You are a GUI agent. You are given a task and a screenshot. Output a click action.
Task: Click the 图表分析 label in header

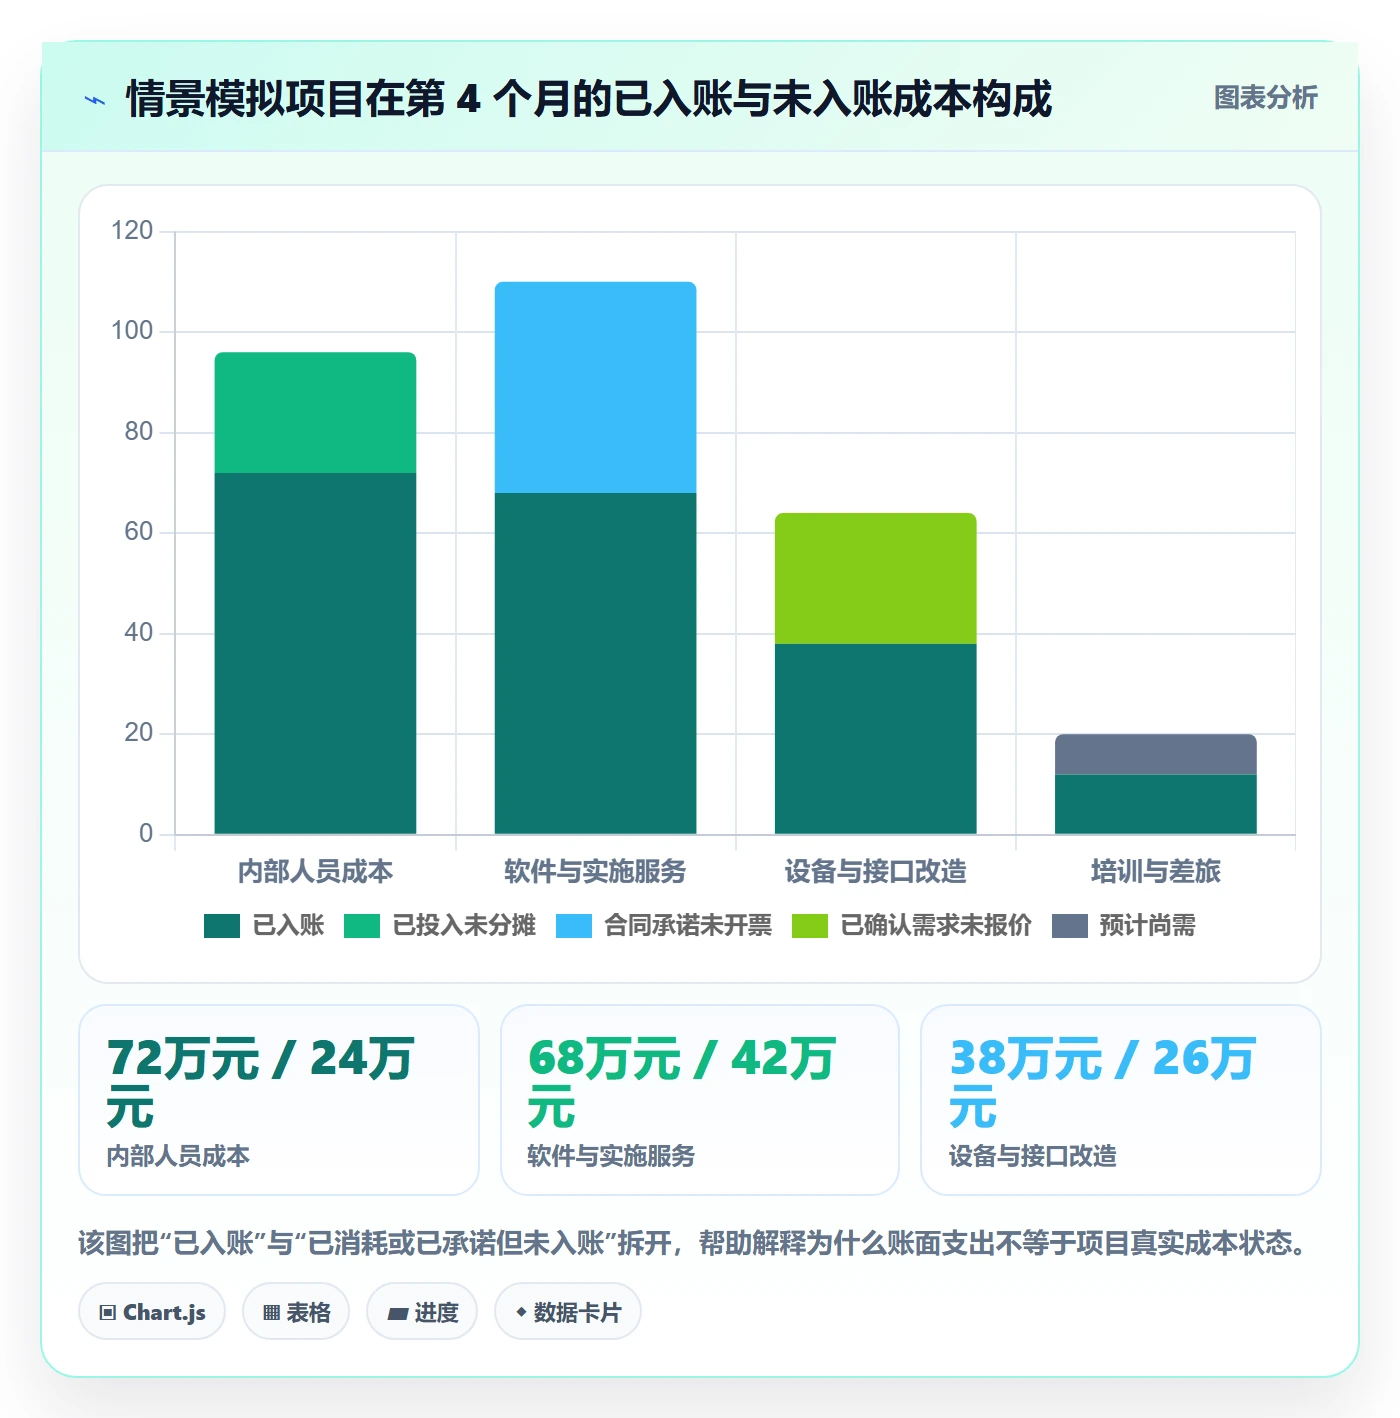pos(1265,98)
